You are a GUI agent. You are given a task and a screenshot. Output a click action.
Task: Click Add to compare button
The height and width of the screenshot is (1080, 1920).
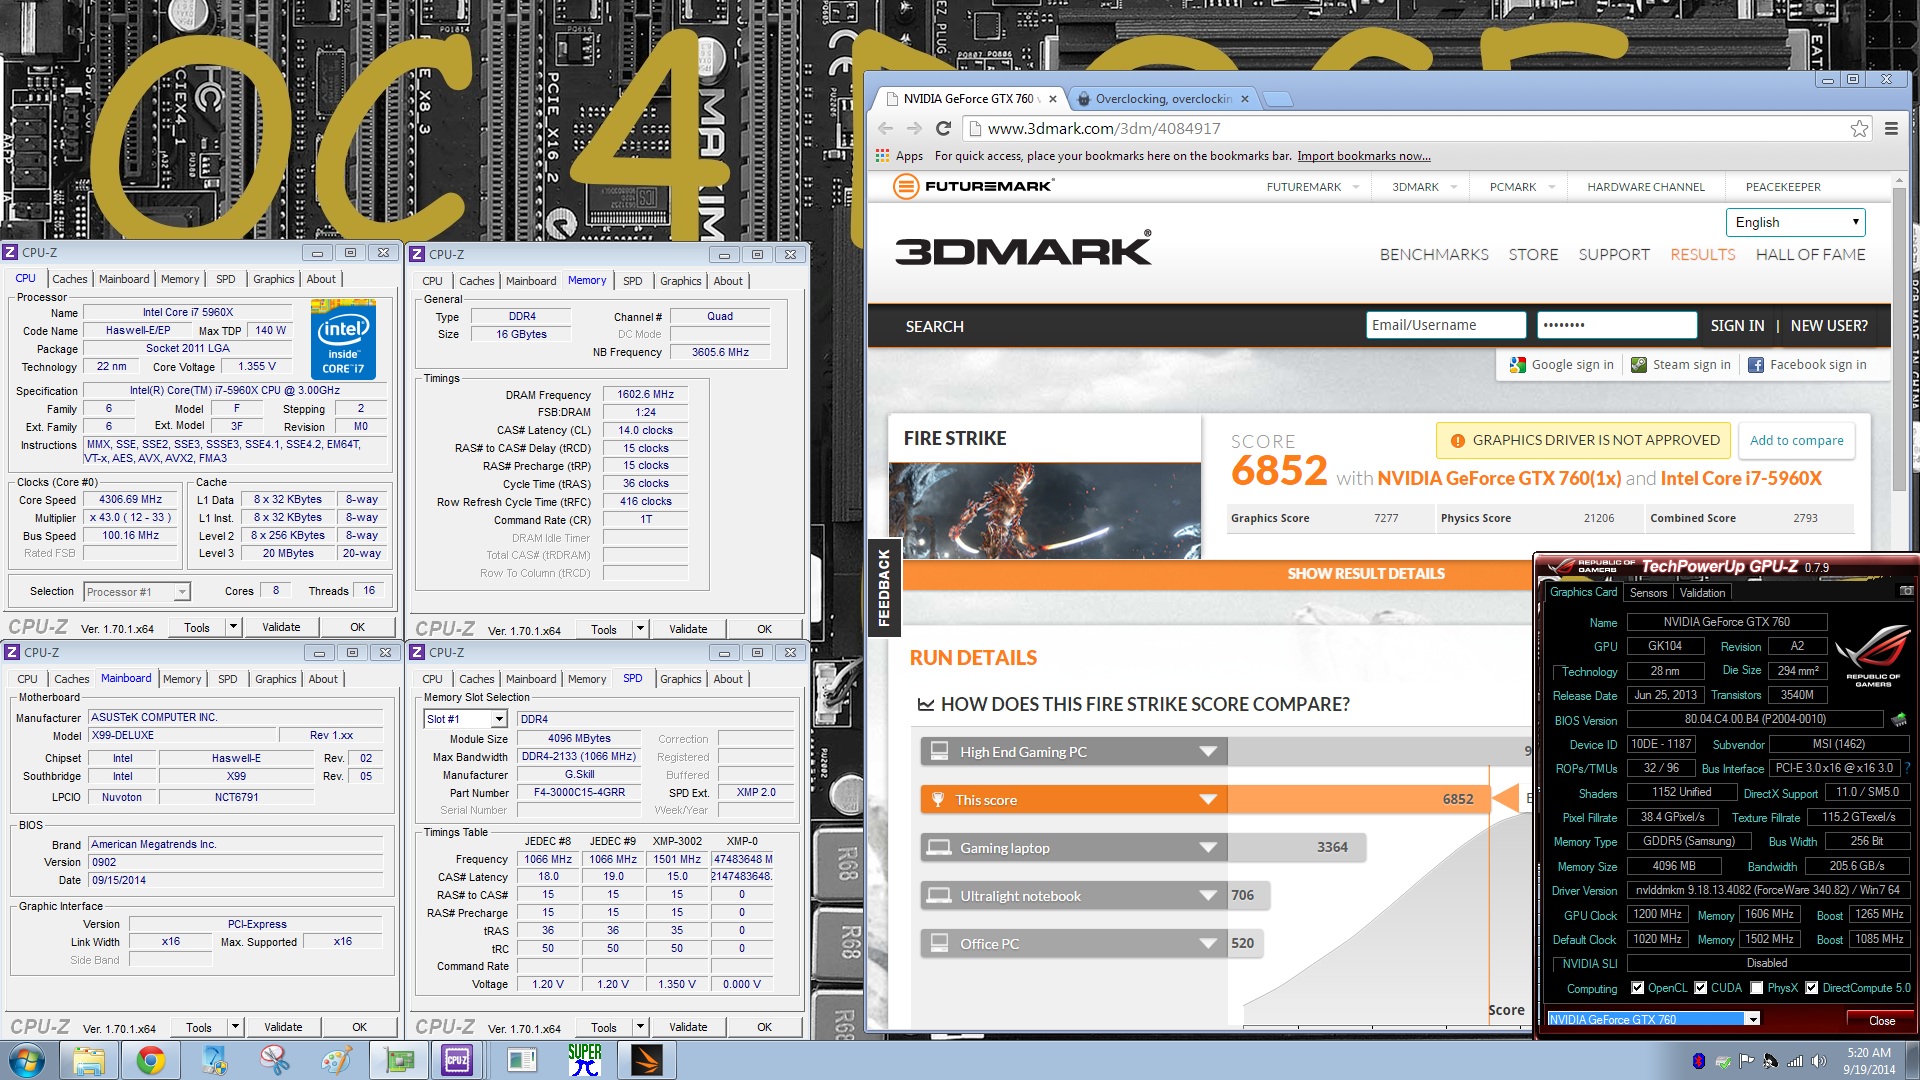(1796, 441)
